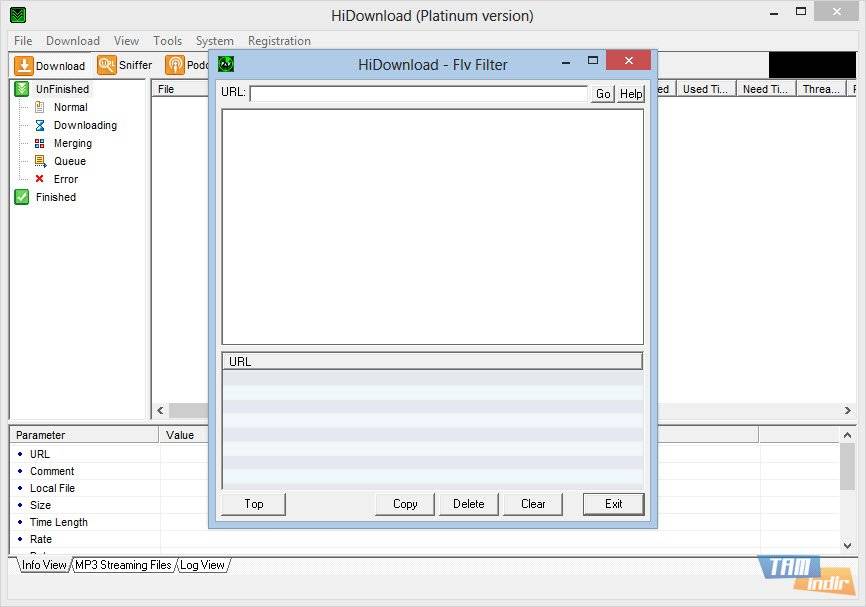Select the Queue category

[x=69, y=161]
